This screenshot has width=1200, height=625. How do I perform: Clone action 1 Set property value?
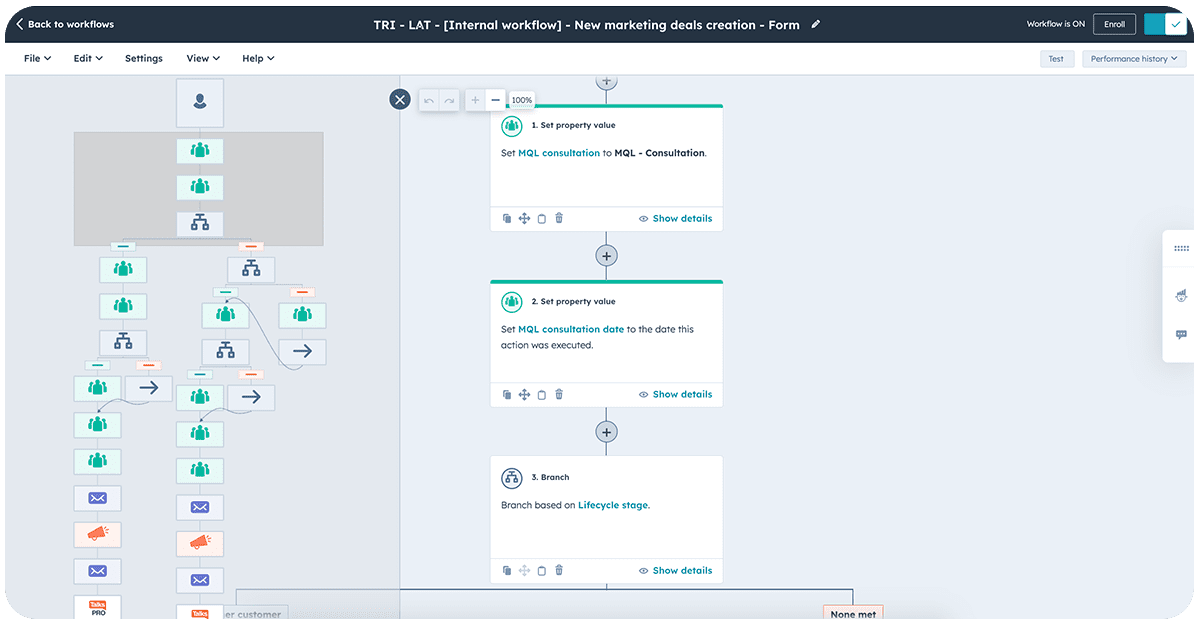pos(507,218)
